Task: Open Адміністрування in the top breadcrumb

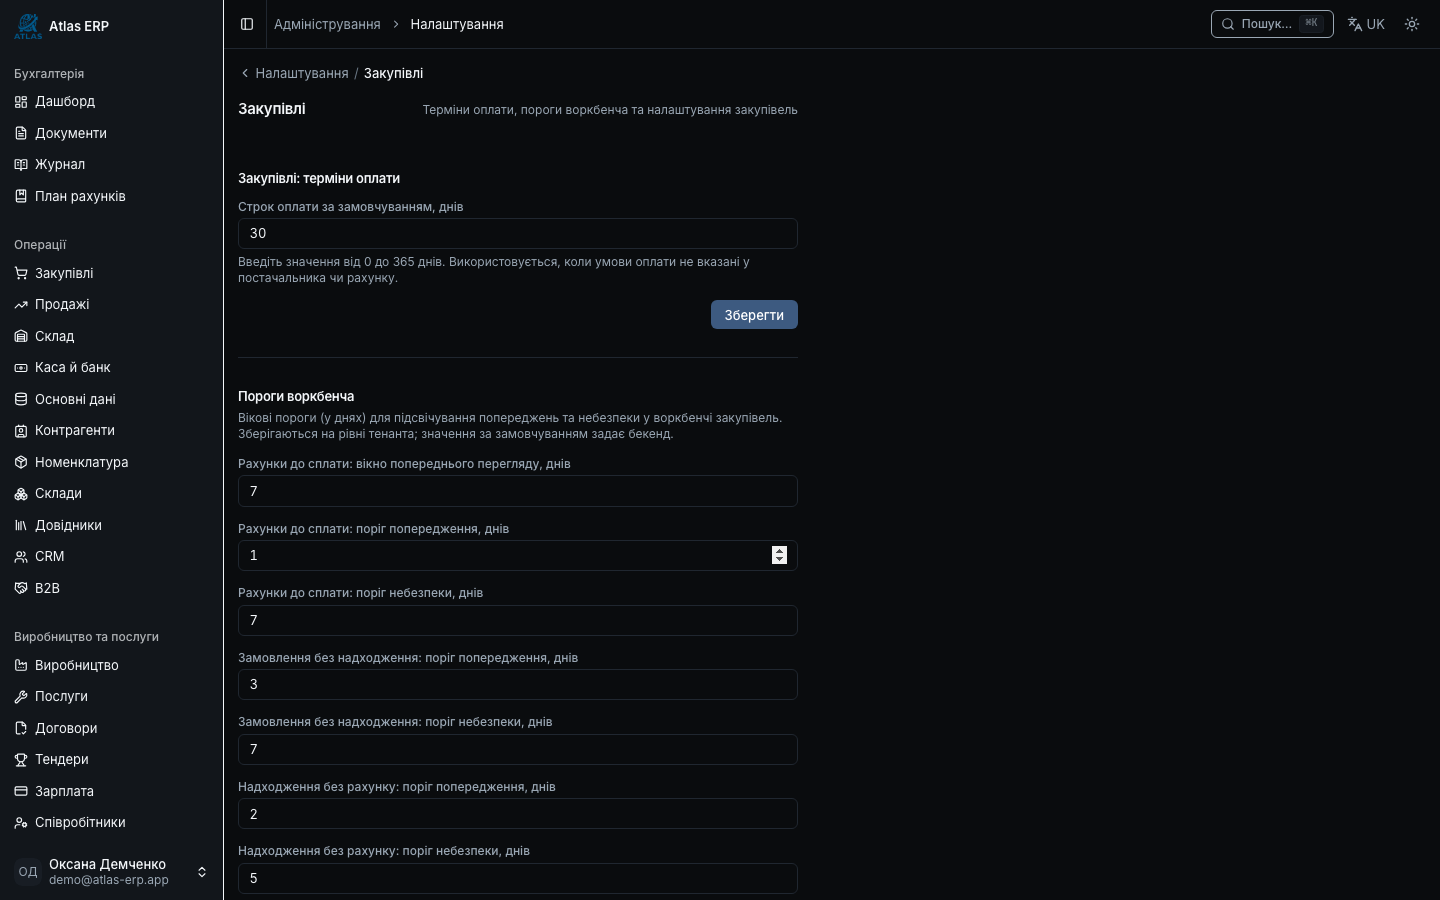Action: click(x=327, y=24)
